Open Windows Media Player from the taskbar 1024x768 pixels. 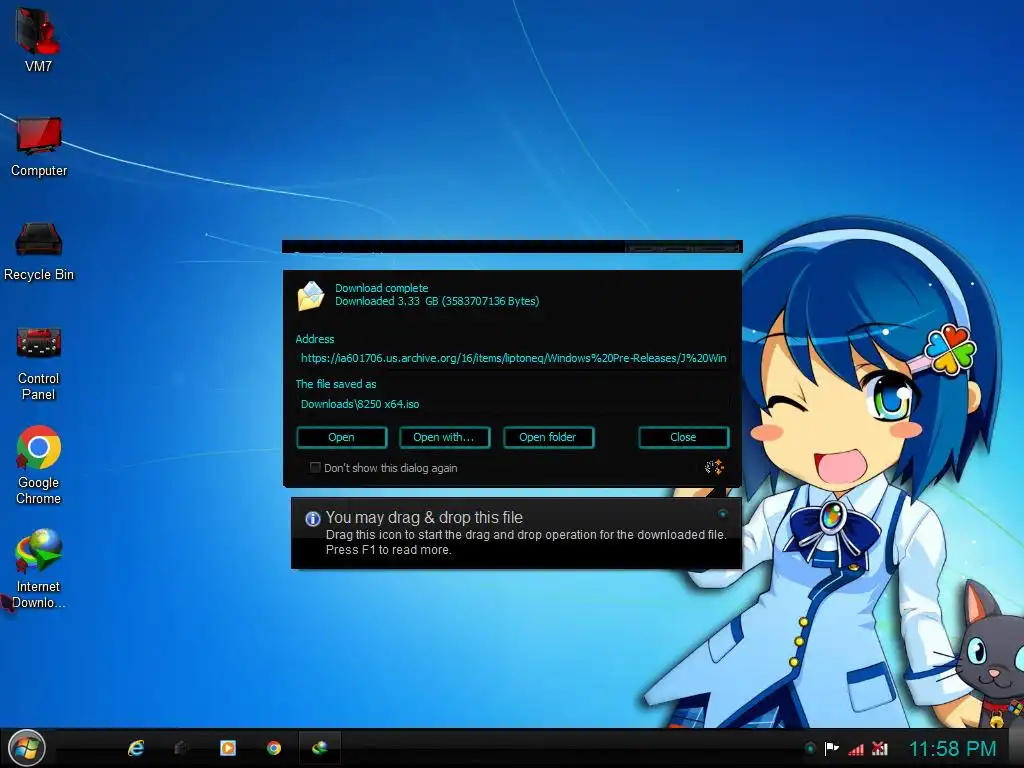[x=228, y=748]
